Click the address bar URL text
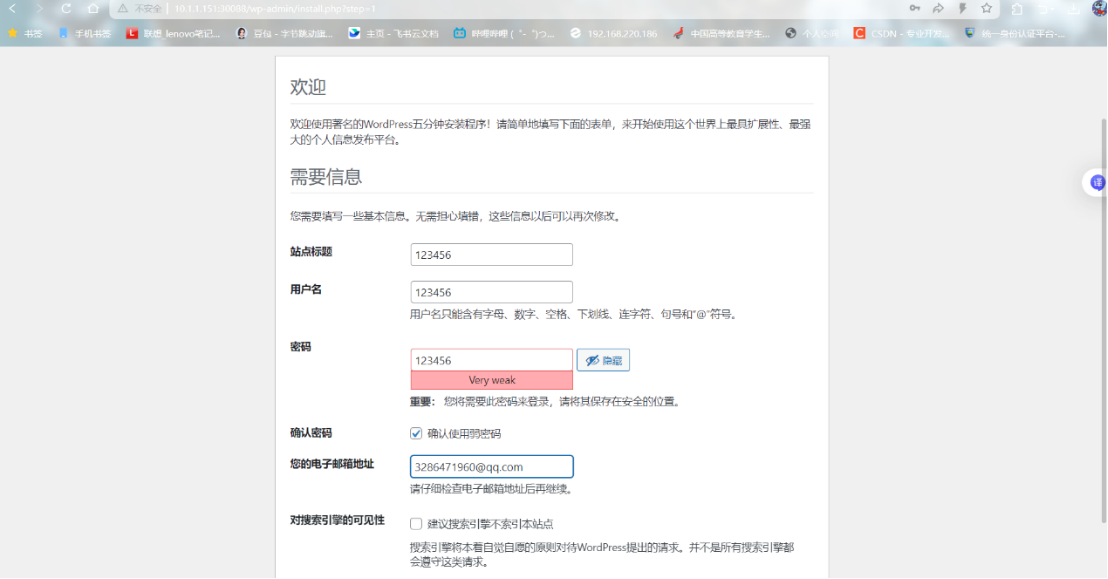 point(275,8)
